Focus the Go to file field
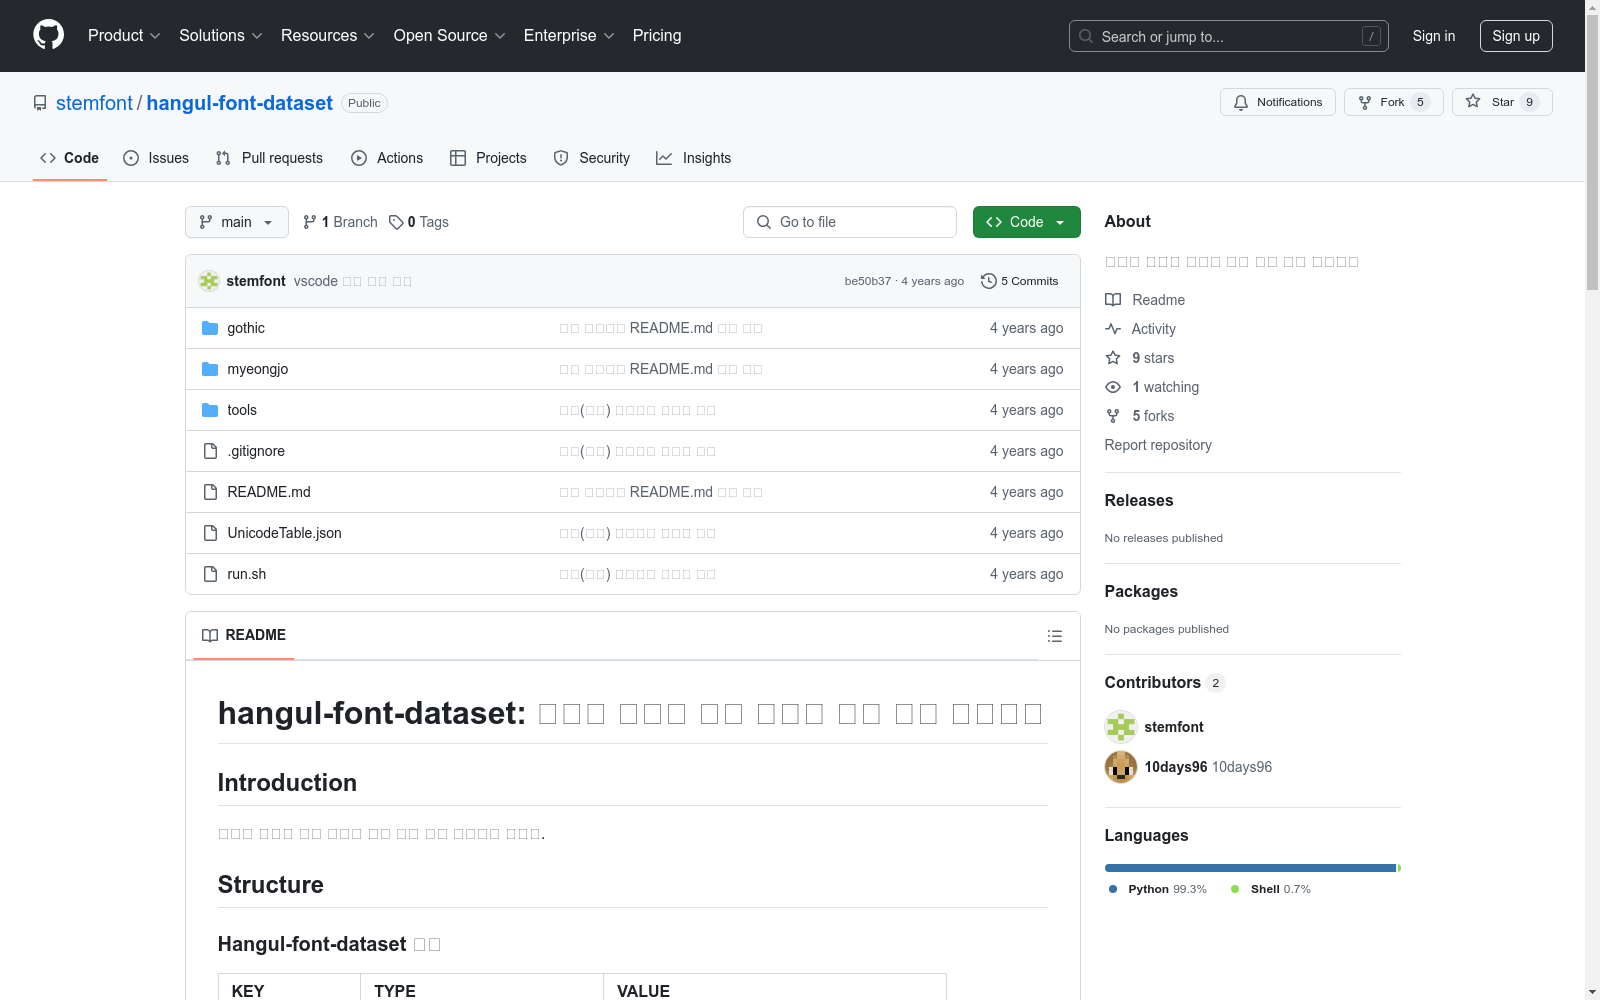 coord(850,222)
